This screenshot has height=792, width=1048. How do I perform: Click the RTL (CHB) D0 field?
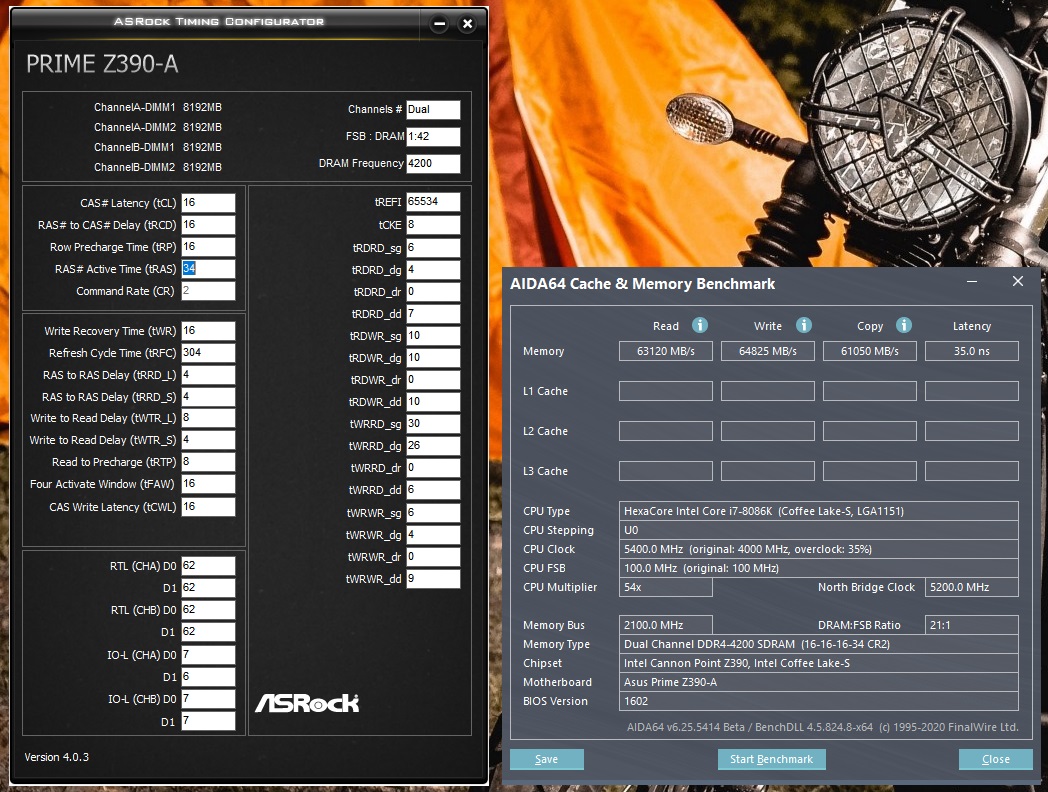pyautogui.click(x=208, y=610)
